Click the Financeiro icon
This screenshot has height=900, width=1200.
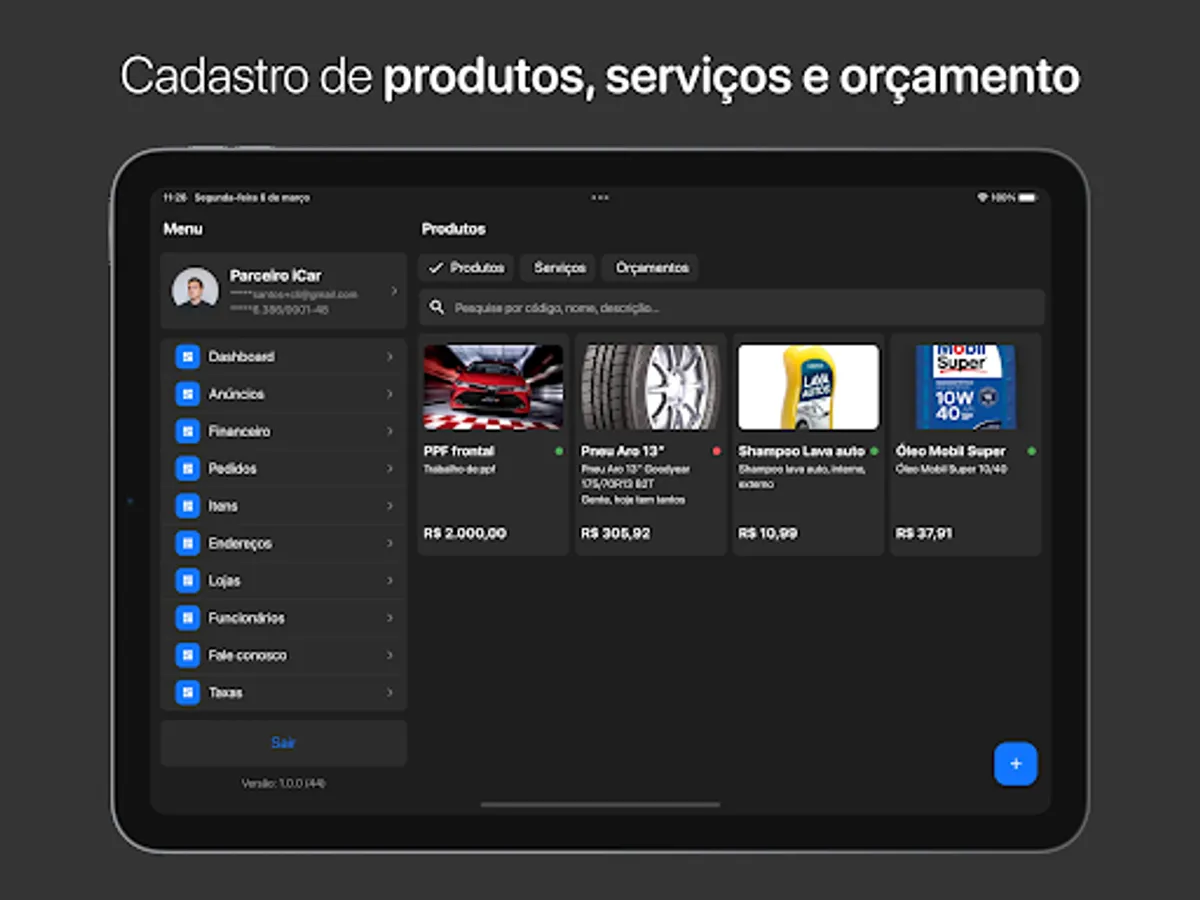(187, 431)
